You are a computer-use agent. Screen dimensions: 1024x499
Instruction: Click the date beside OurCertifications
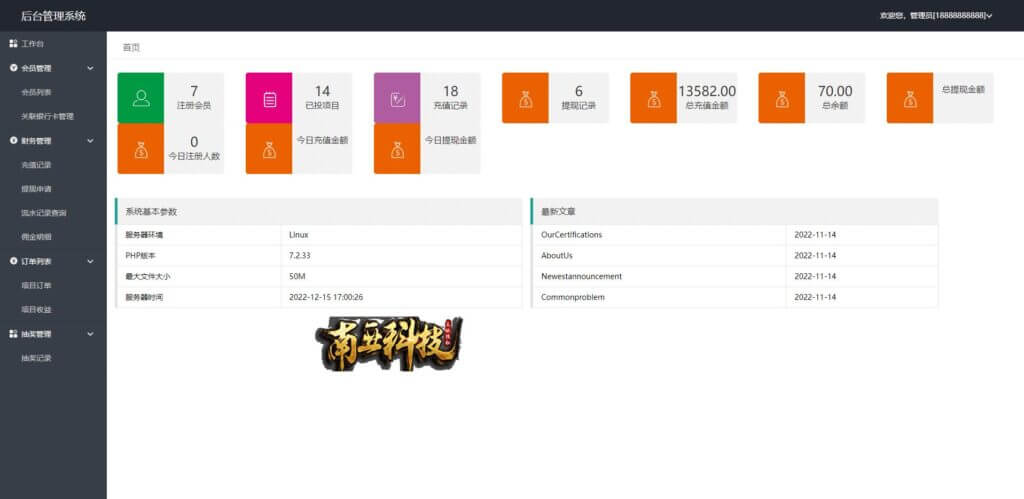point(815,234)
